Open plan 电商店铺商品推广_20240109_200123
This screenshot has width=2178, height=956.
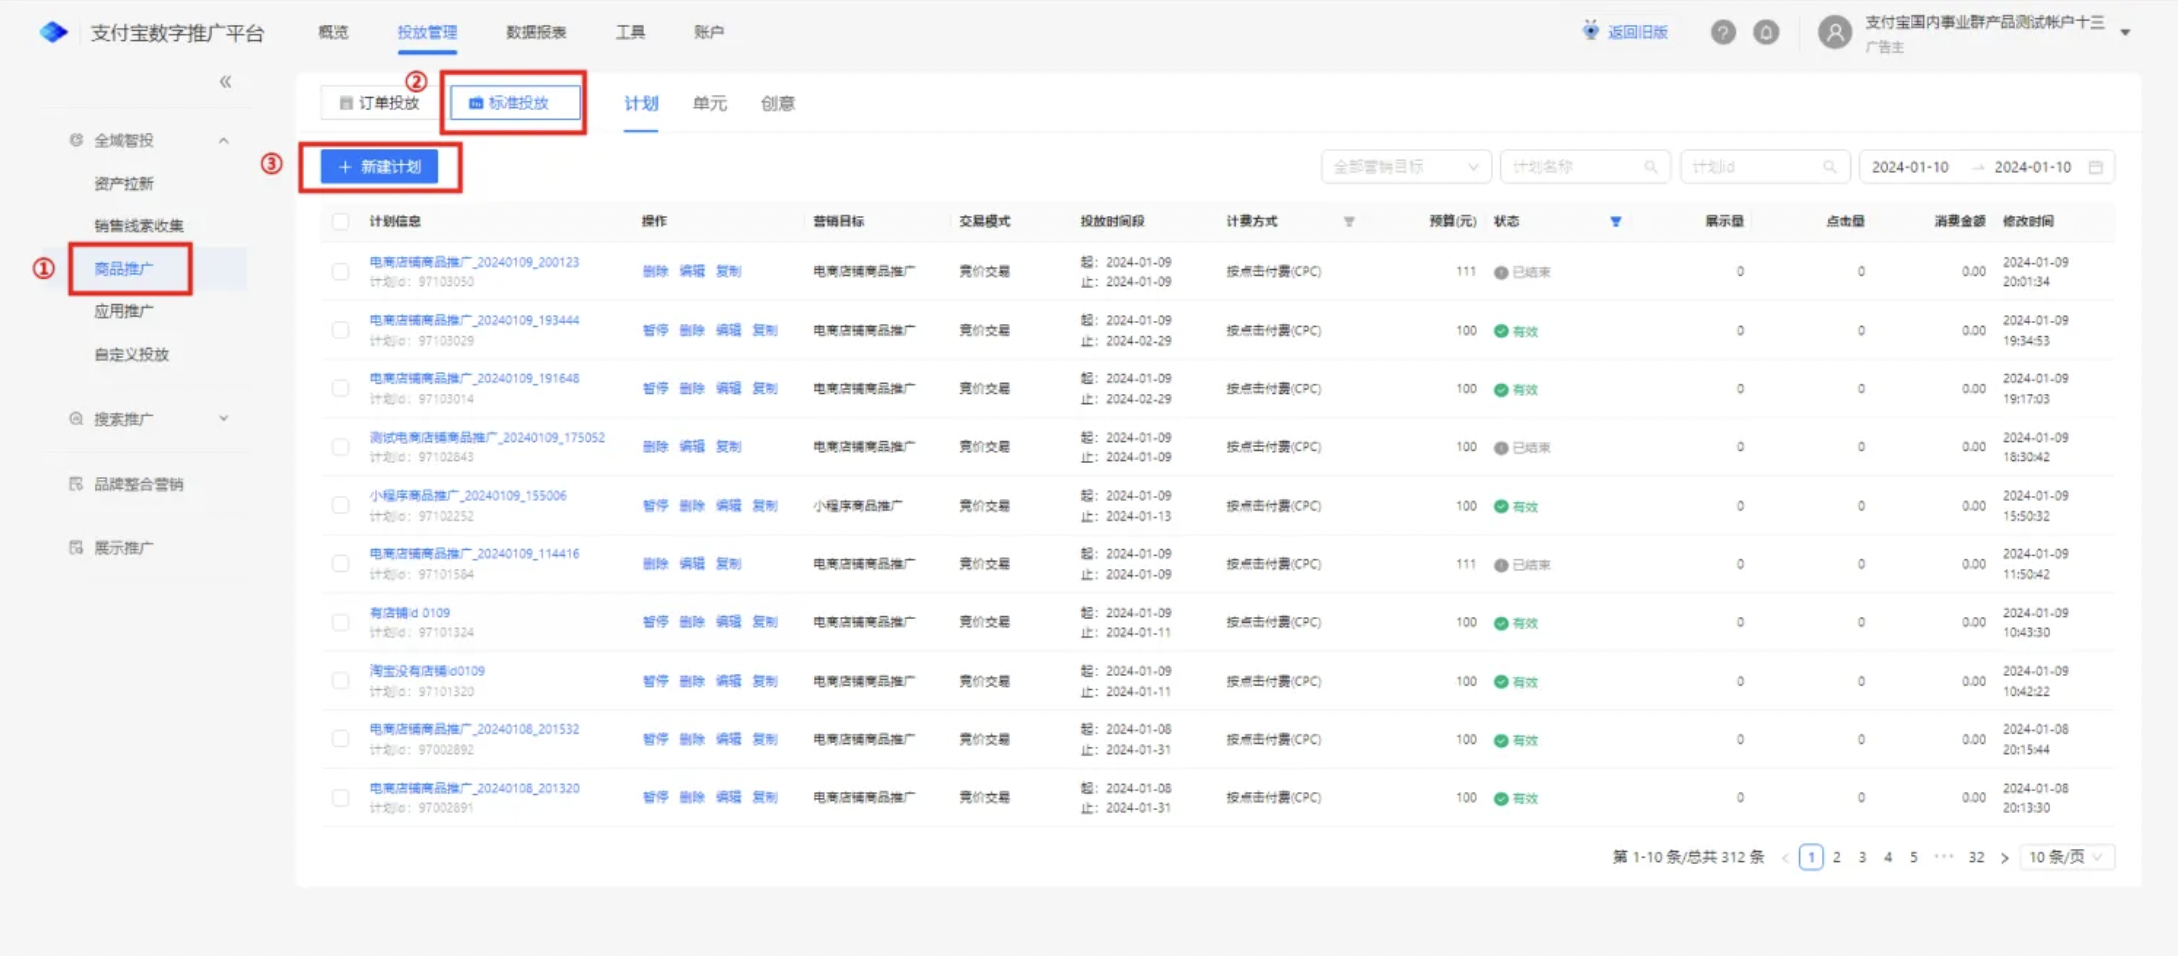[x=474, y=262]
